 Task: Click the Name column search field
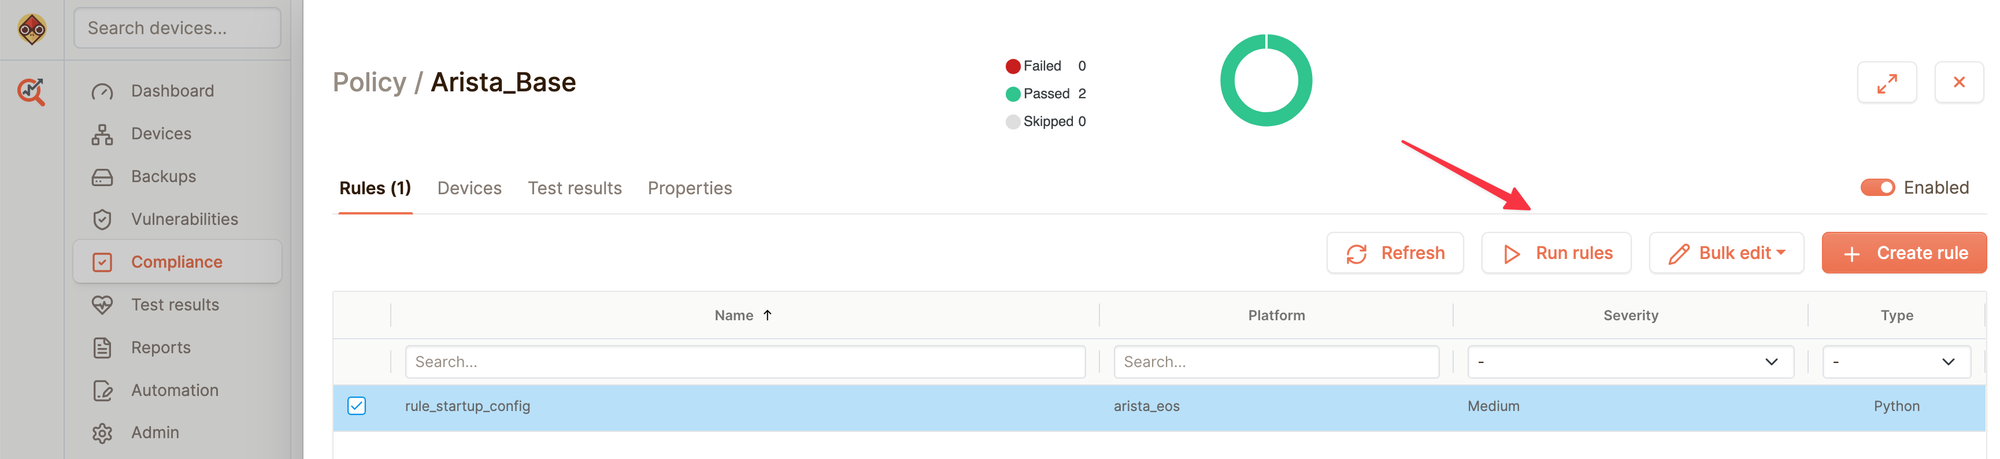745,362
